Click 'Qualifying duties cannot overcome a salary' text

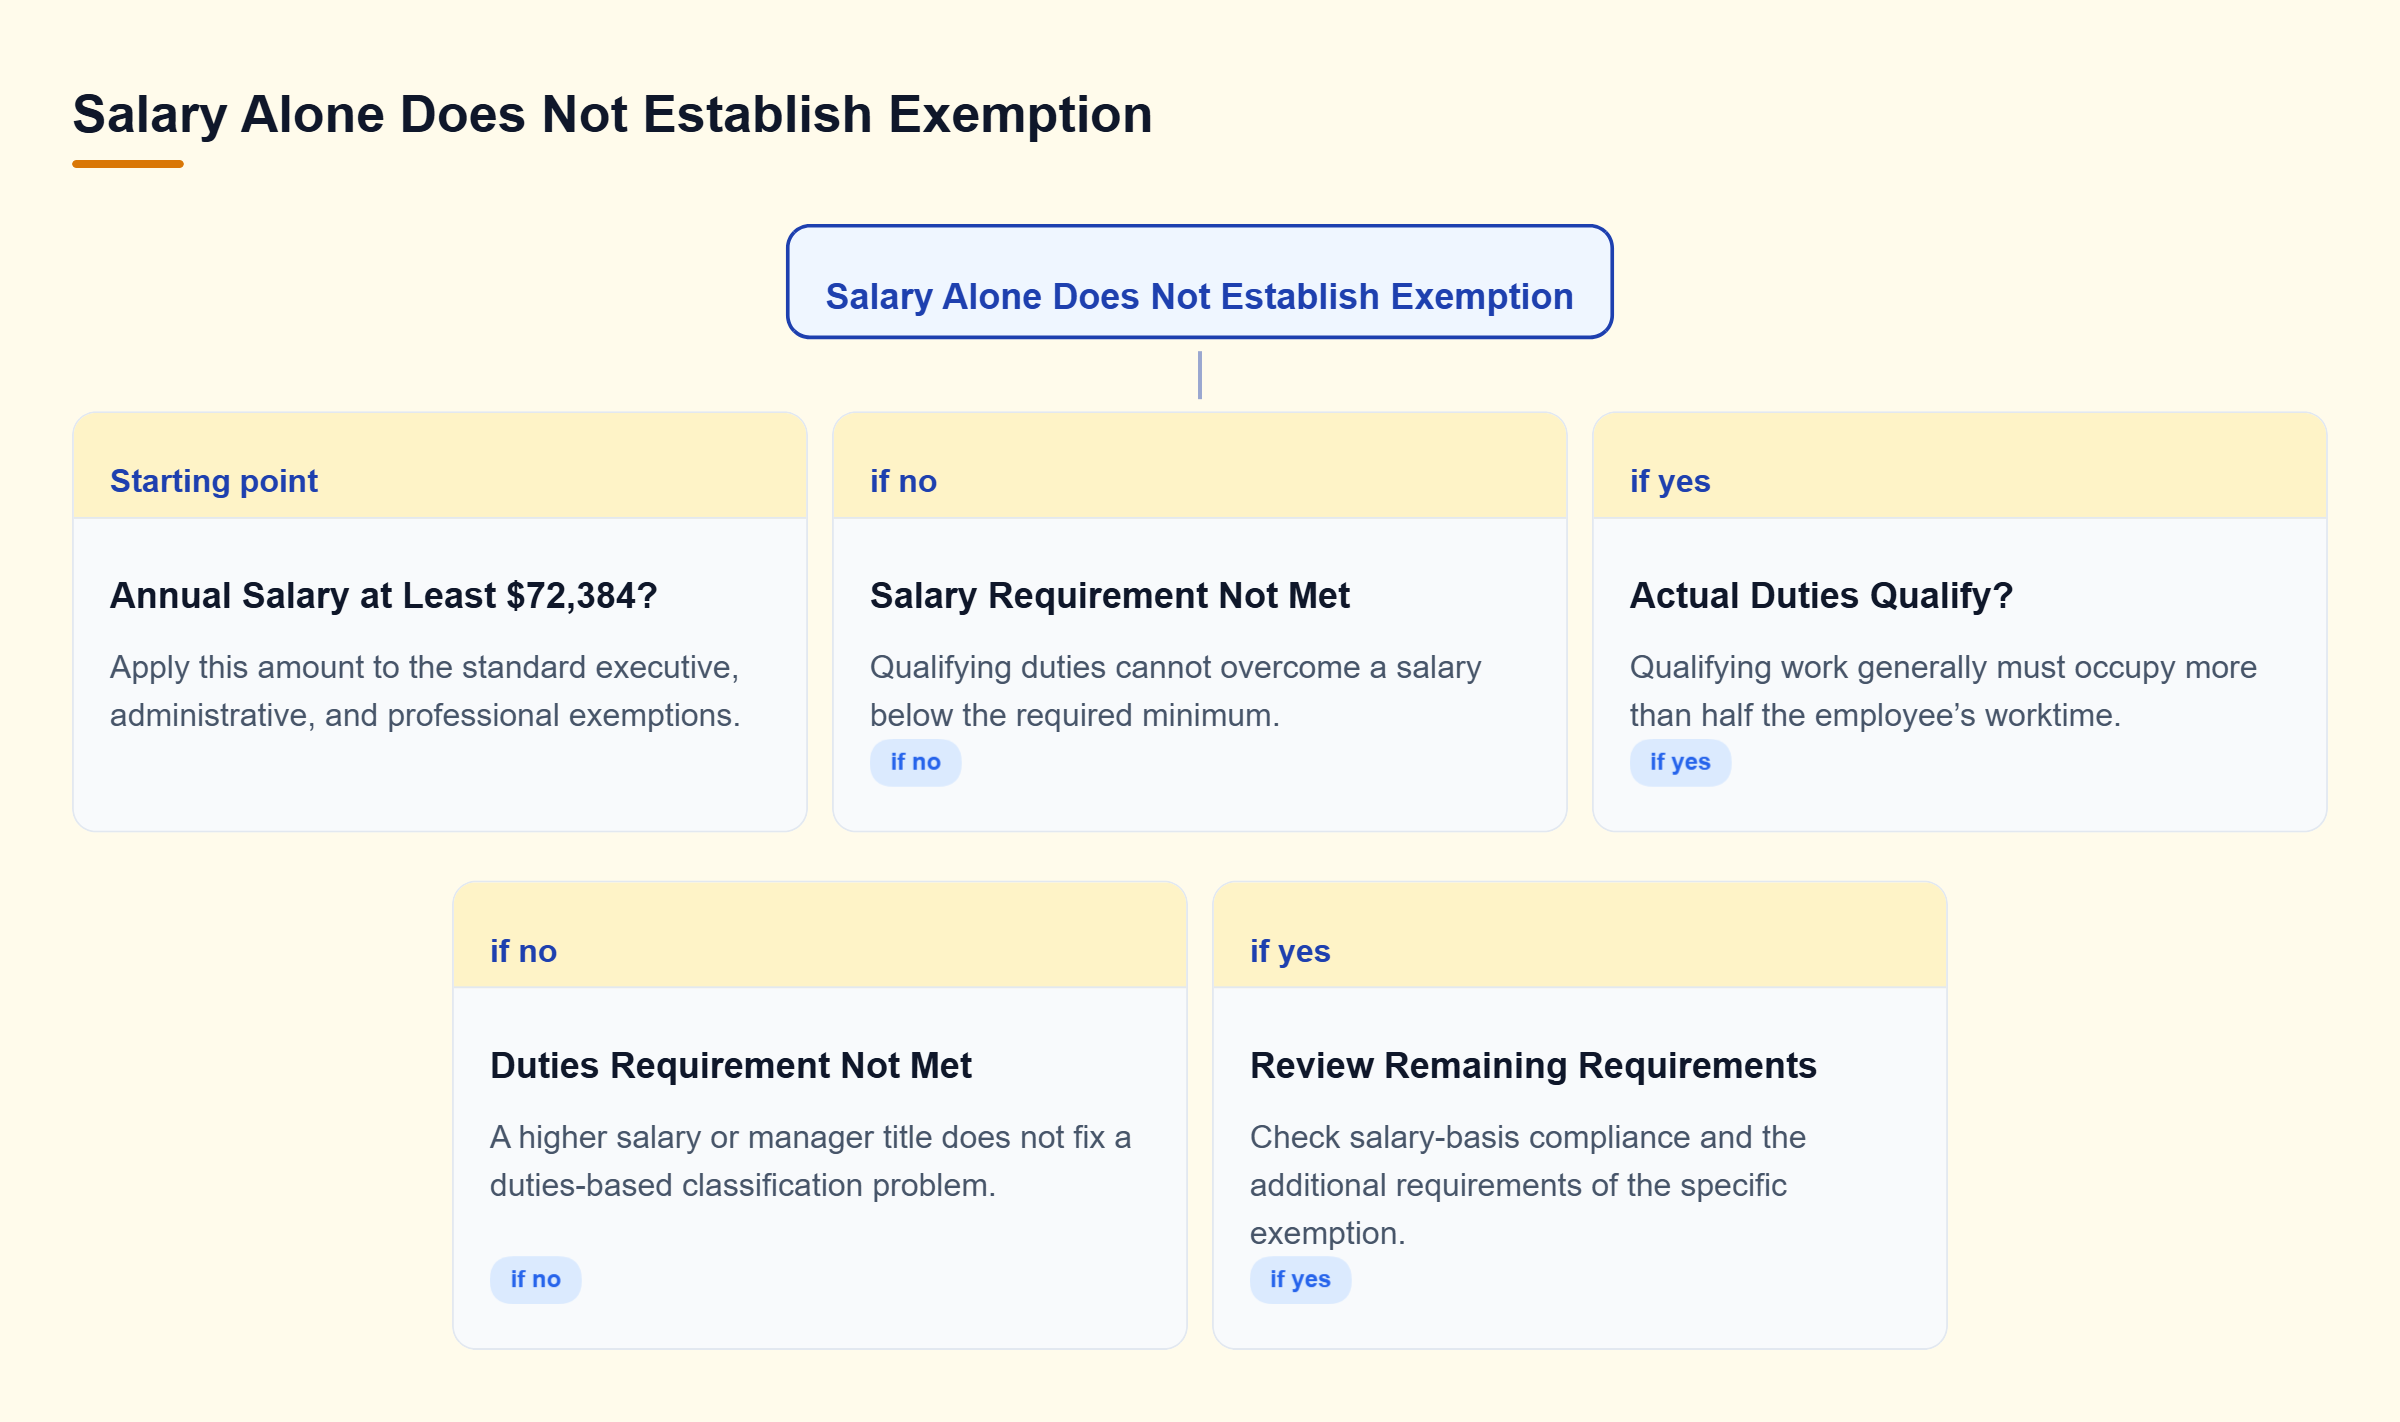coord(1175,667)
